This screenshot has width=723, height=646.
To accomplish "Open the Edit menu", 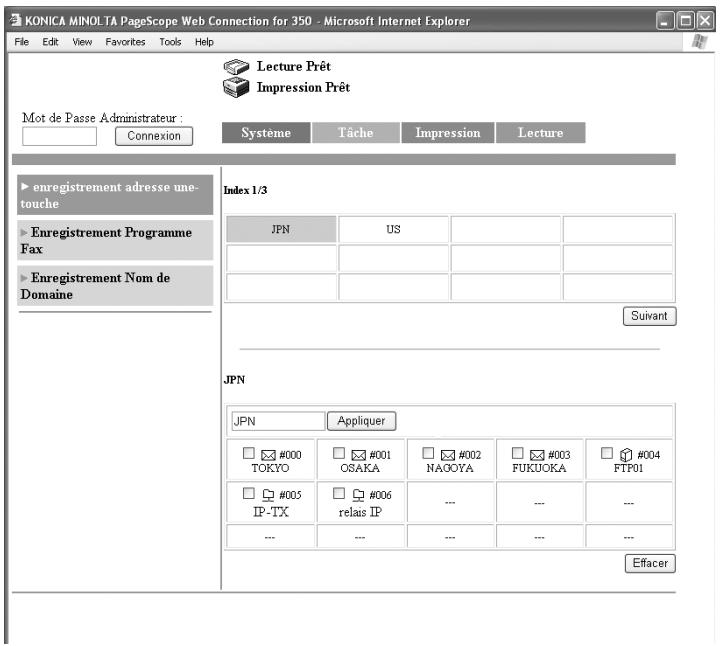I will click(50, 42).
